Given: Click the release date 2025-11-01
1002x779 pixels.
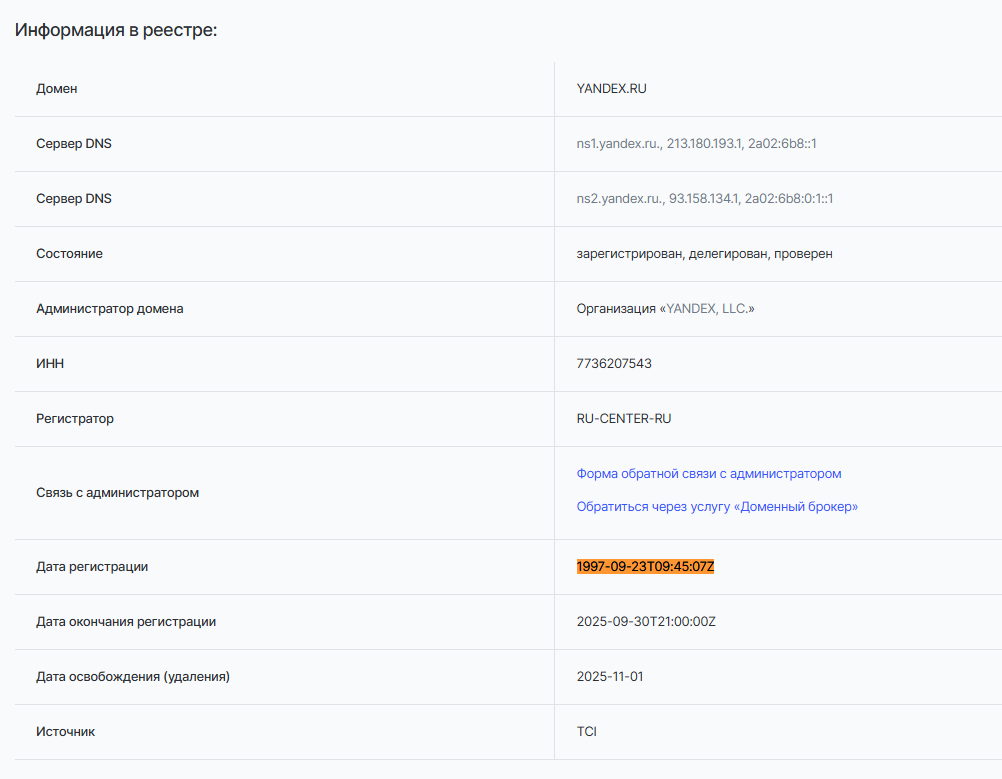Looking at the screenshot, I should [x=610, y=677].
